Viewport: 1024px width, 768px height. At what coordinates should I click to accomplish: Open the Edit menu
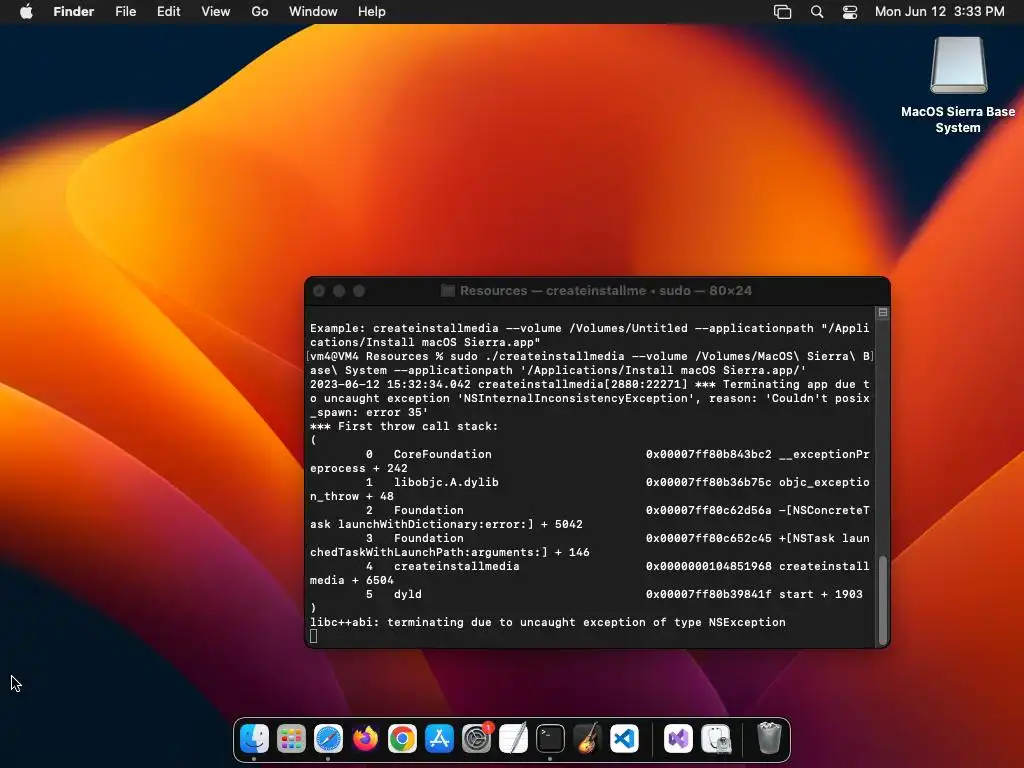(x=168, y=12)
